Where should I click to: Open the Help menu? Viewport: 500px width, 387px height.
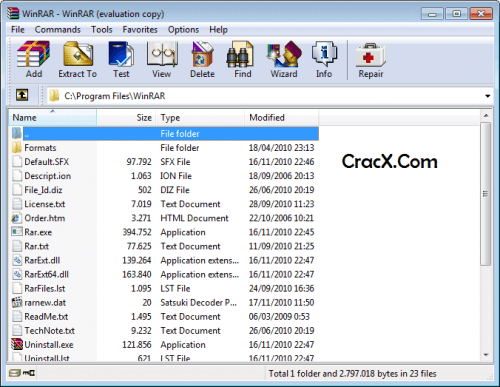(x=218, y=30)
